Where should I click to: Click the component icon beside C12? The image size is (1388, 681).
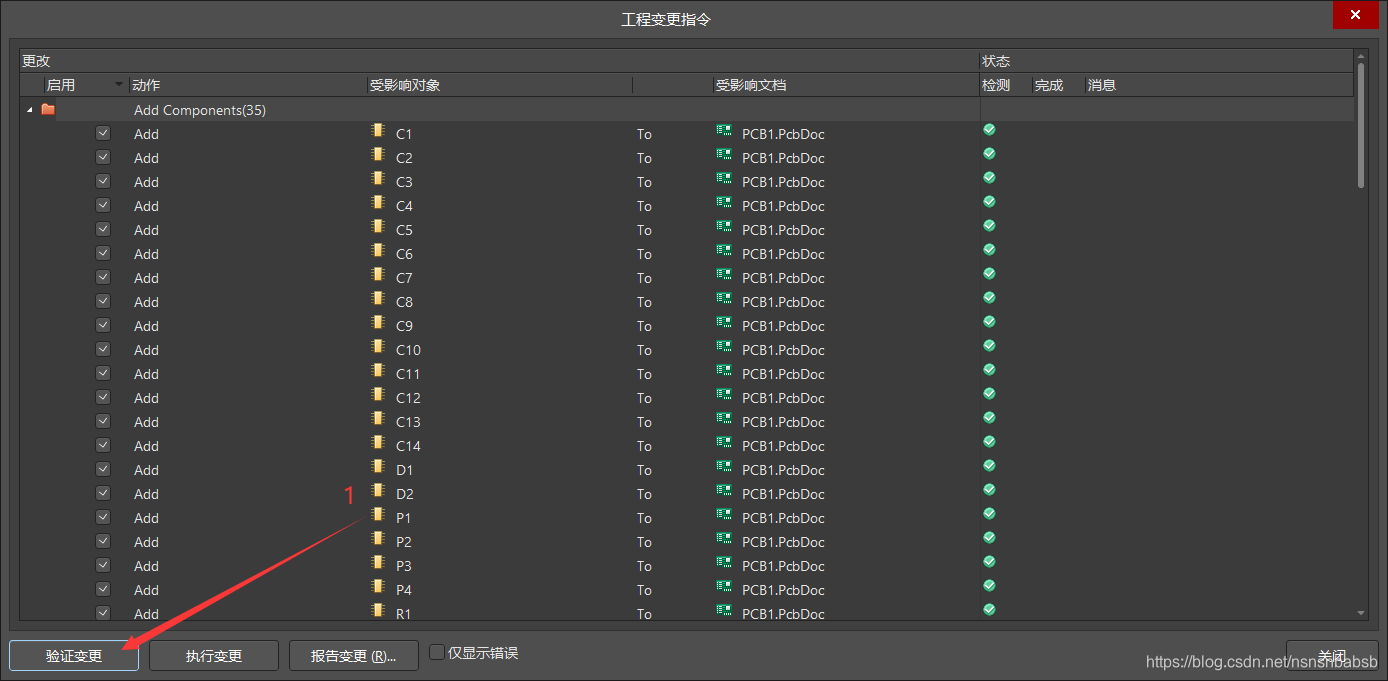pyautogui.click(x=377, y=395)
